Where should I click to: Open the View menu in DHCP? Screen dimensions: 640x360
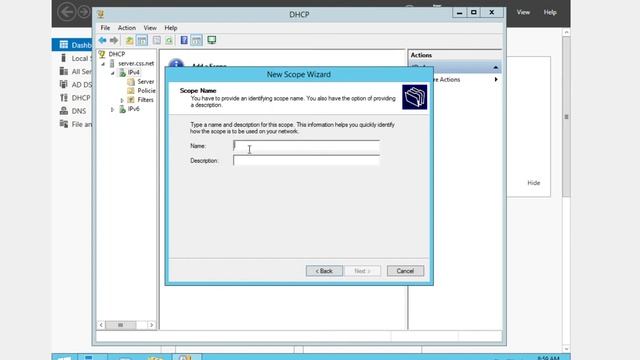pos(150,28)
